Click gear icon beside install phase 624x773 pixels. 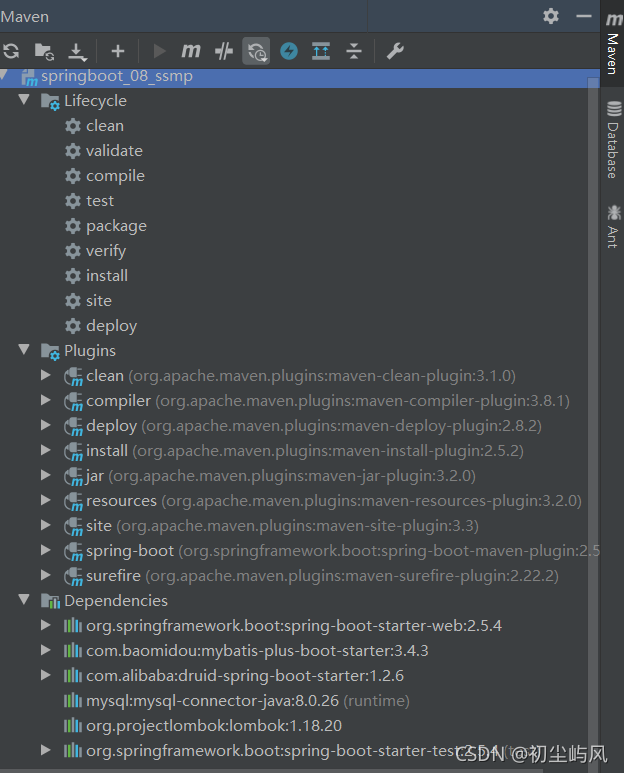click(73, 276)
